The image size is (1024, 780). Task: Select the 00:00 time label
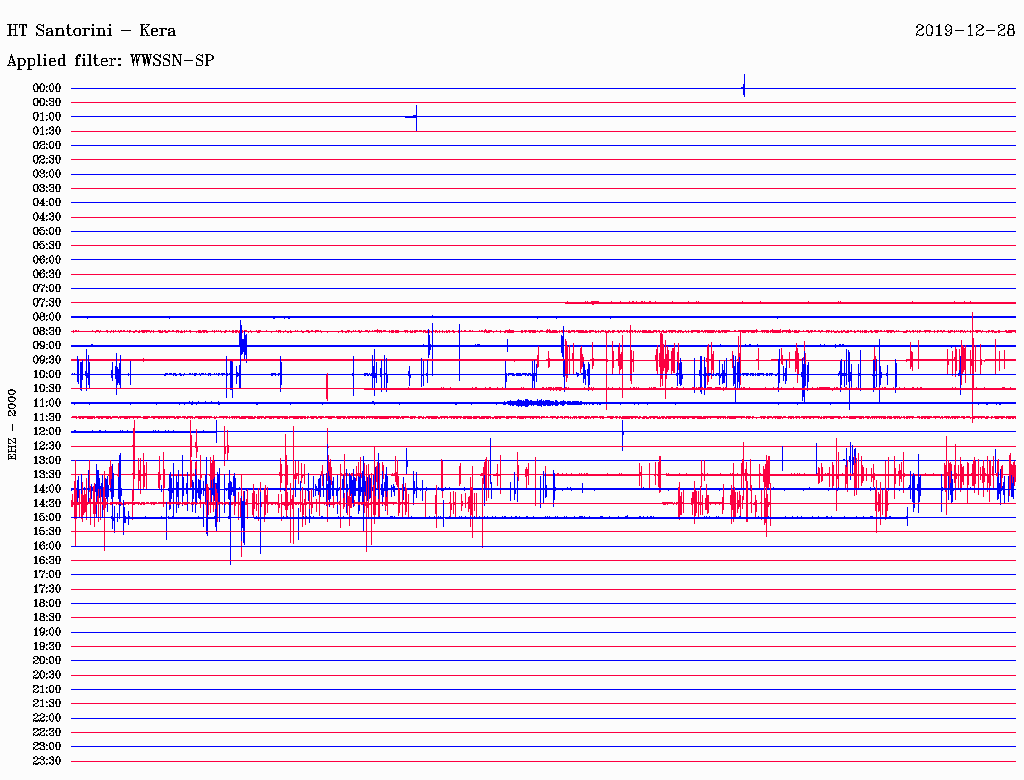47,88
